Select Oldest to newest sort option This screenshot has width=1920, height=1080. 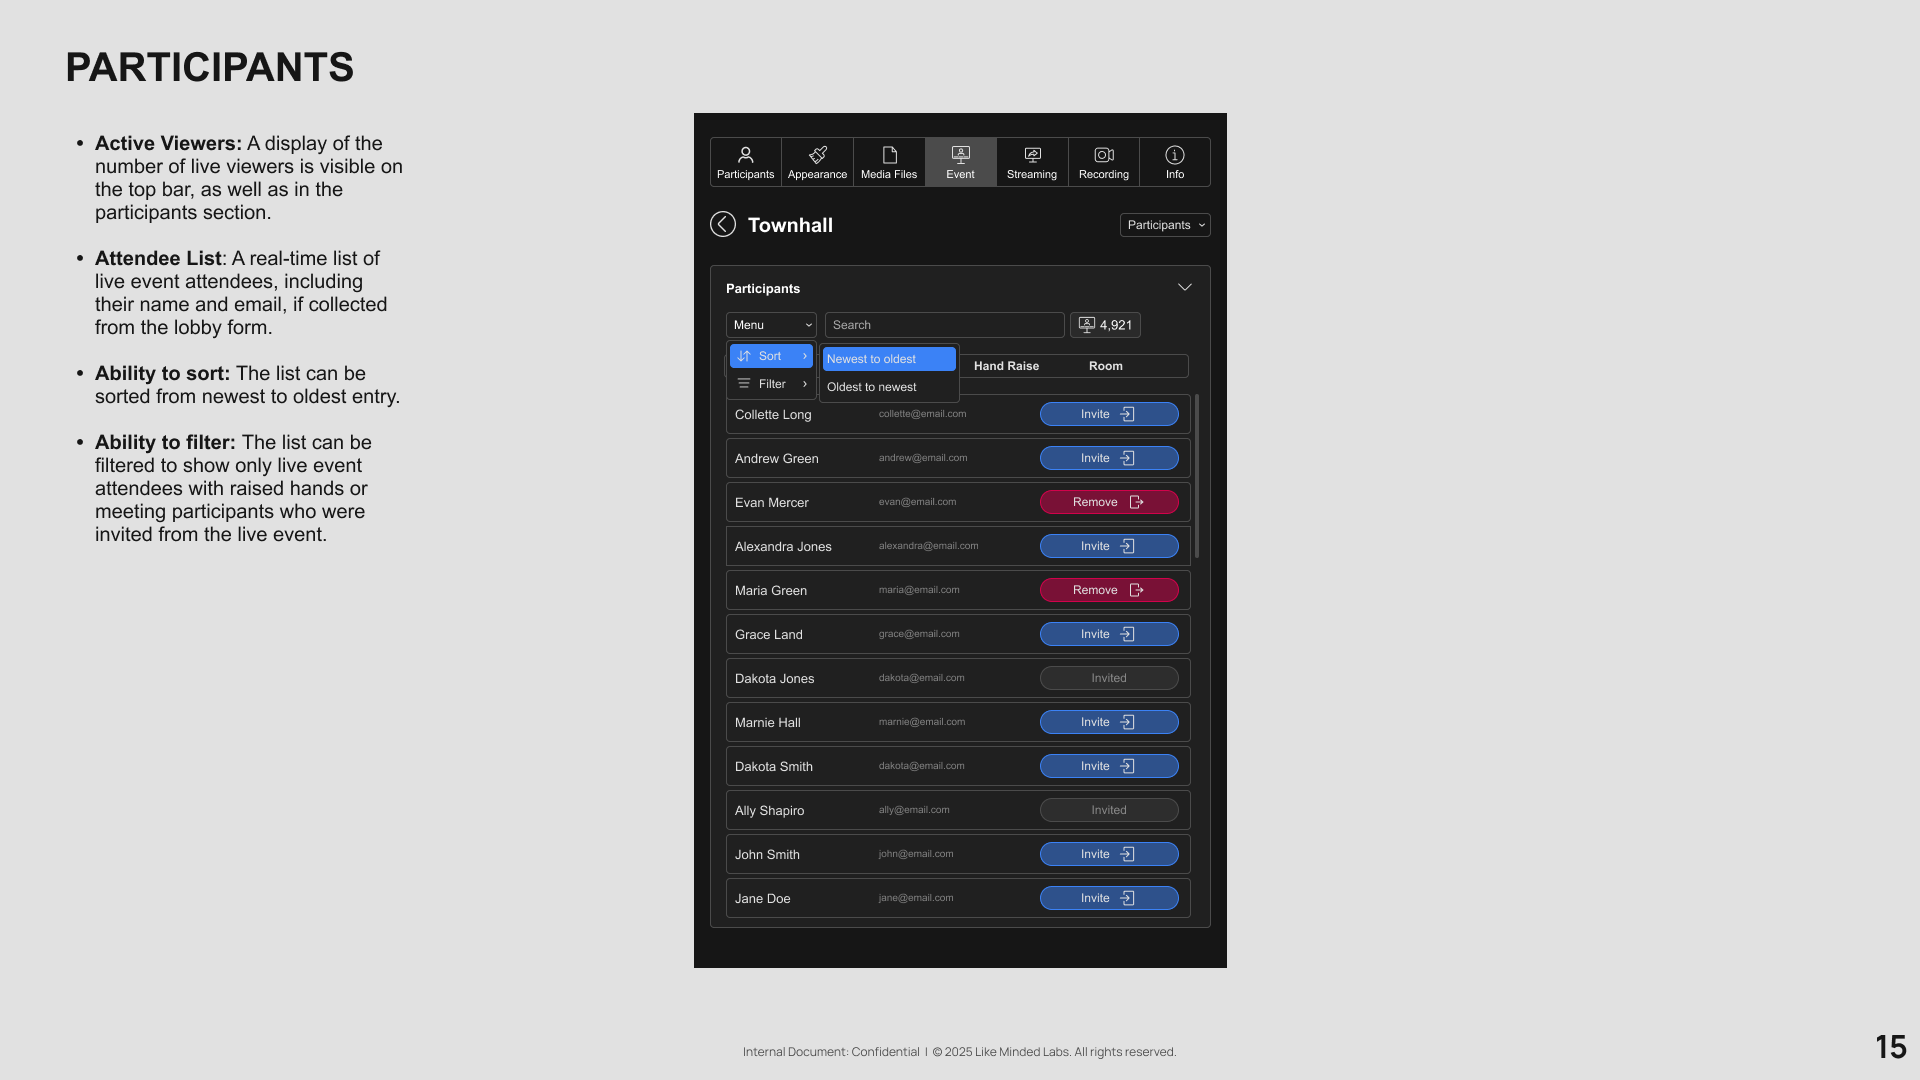coord(888,387)
